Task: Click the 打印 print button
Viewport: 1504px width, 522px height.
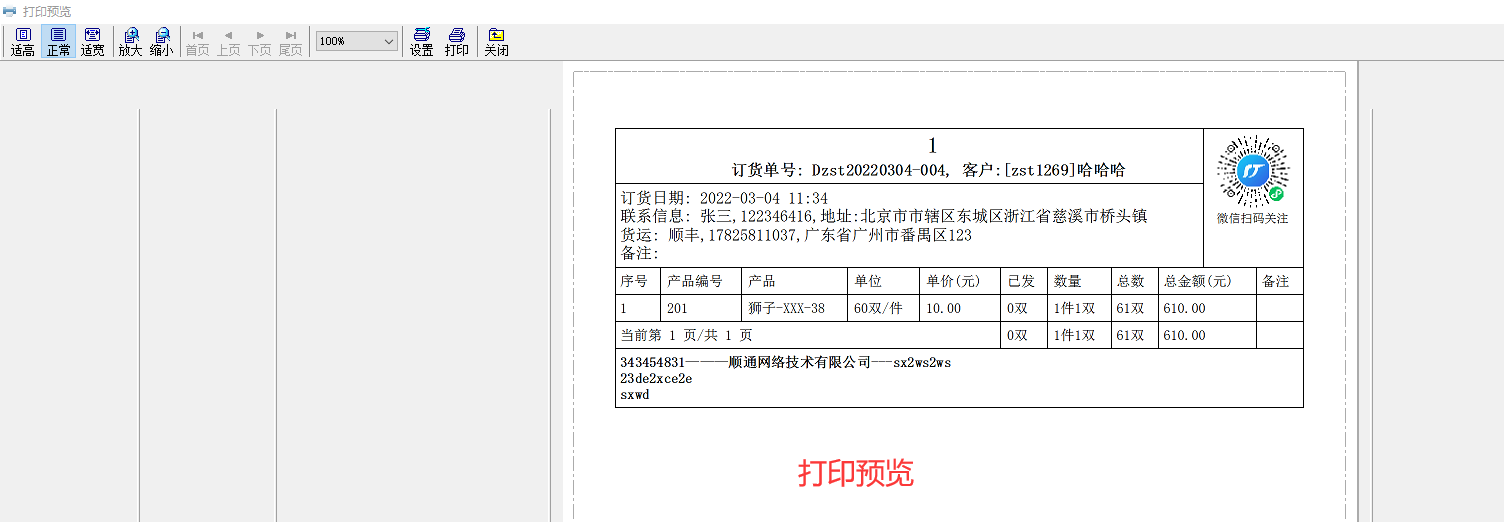Action: (x=457, y=42)
